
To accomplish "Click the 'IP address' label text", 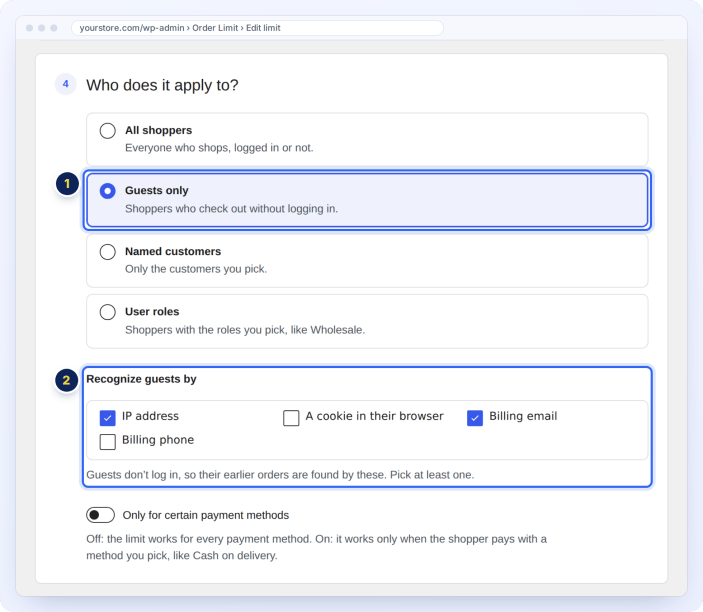I will click(x=150, y=416).
